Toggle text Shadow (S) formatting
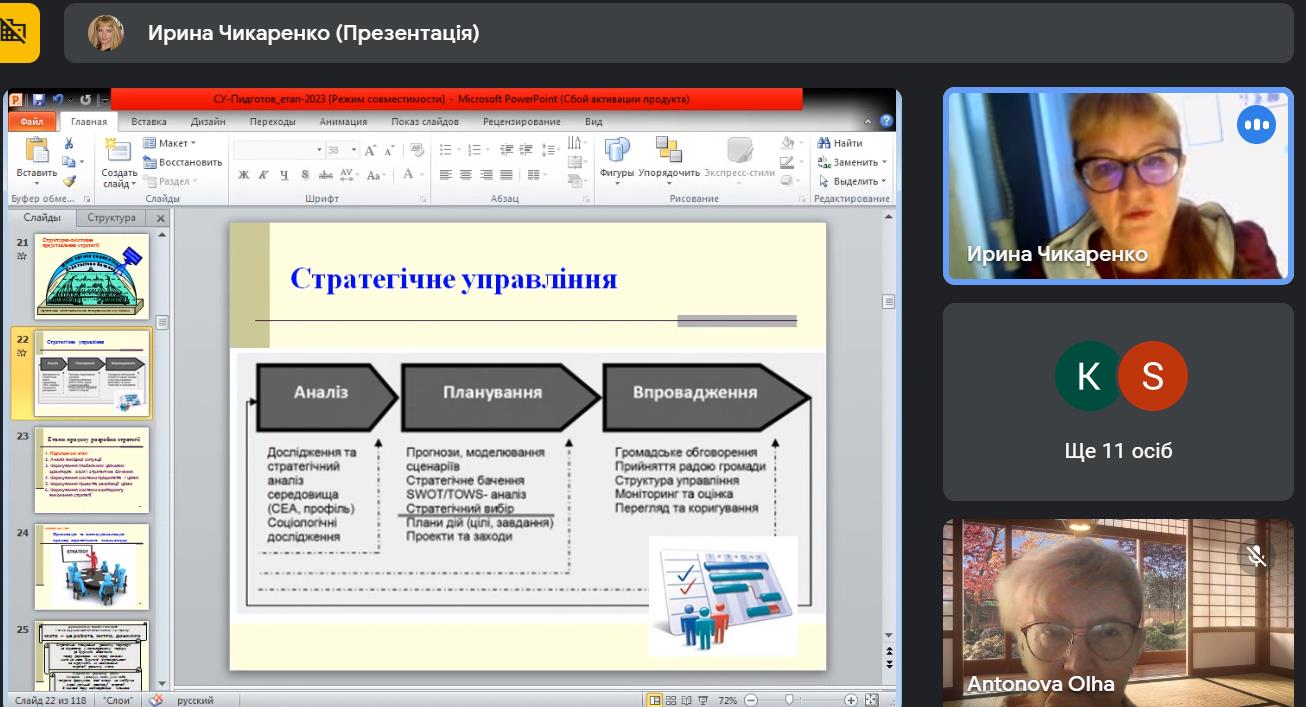1306x707 pixels. click(x=304, y=175)
